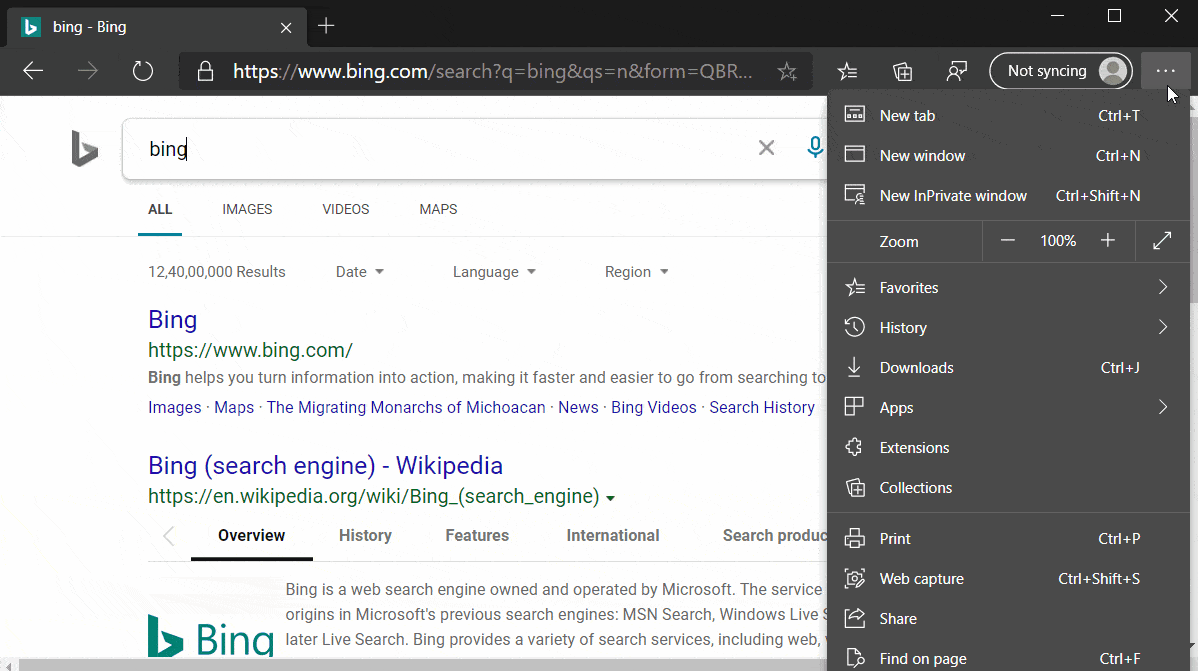Open the Bing Videos sublink

[654, 407]
